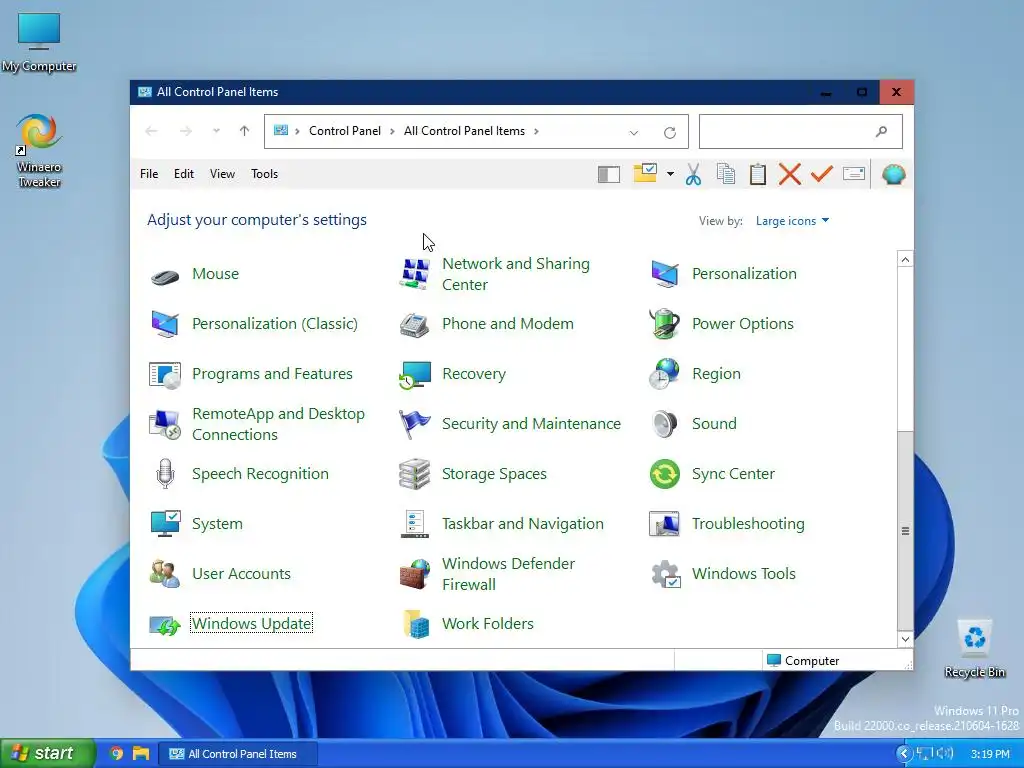Open the Windows Update link text
This screenshot has height=768, width=1024.
251,624
